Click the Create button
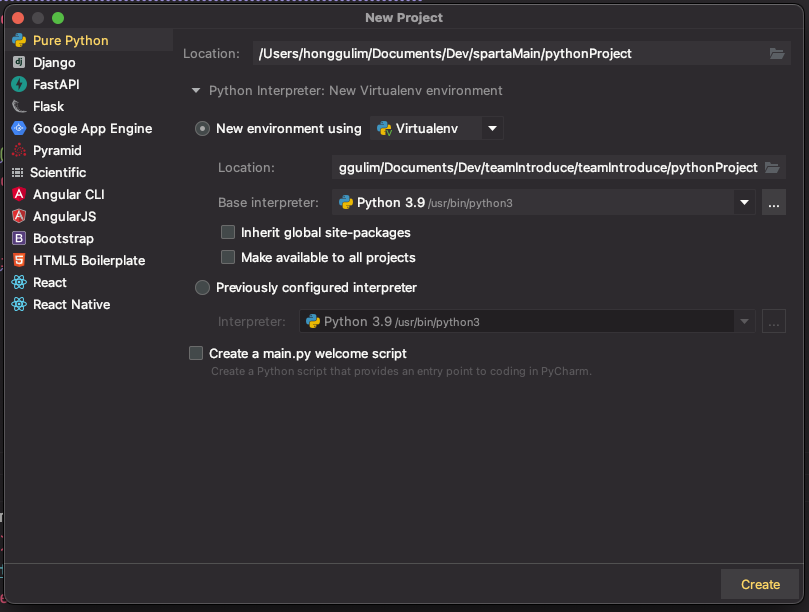 [760, 584]
